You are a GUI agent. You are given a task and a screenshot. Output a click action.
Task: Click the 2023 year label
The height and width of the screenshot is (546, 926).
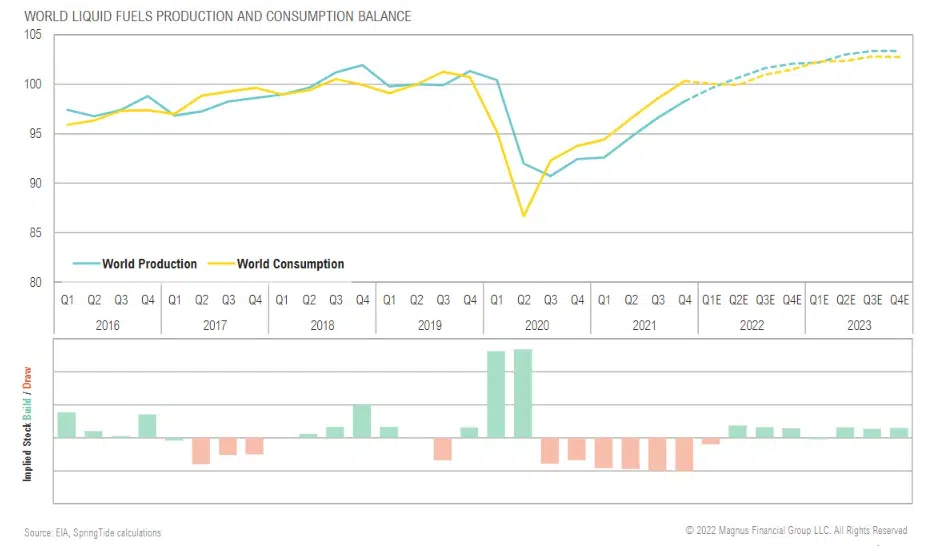pyautogui.click(x=859, y=325)
